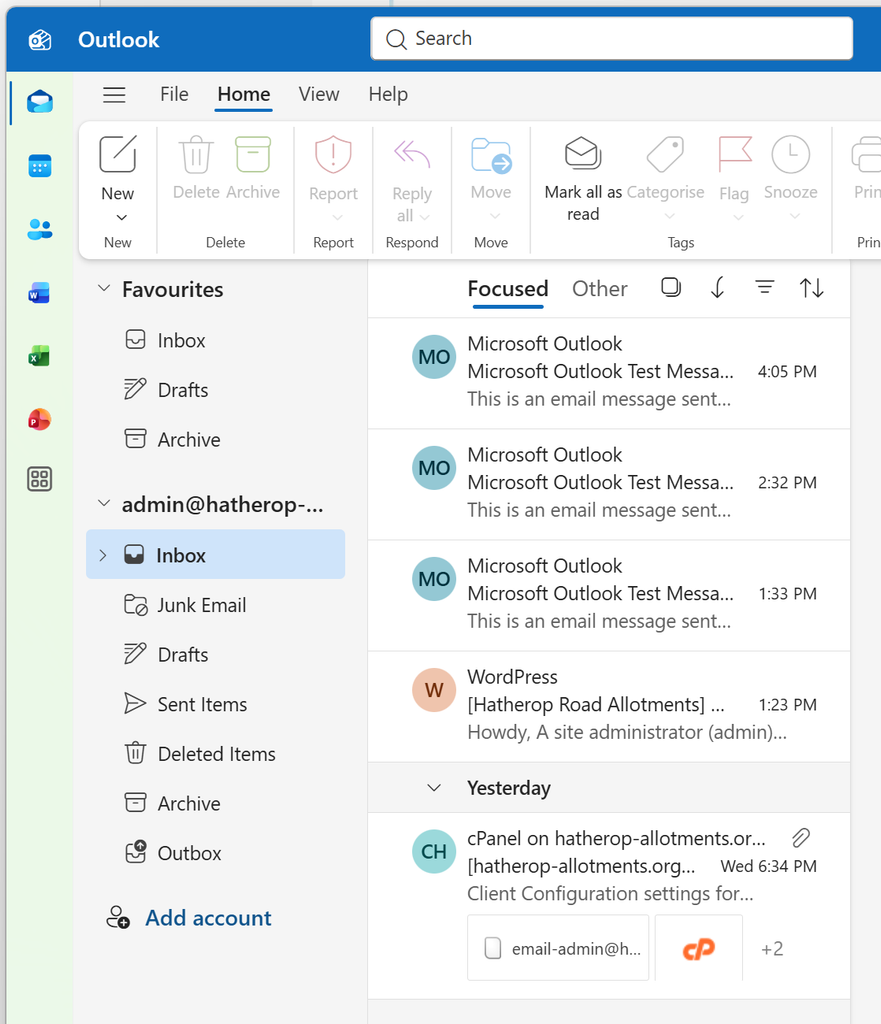Image resolution: width=881 pixels, height=1024 pixels.
Task: Click the New mail compose icon
Action: tap(118, 154)
